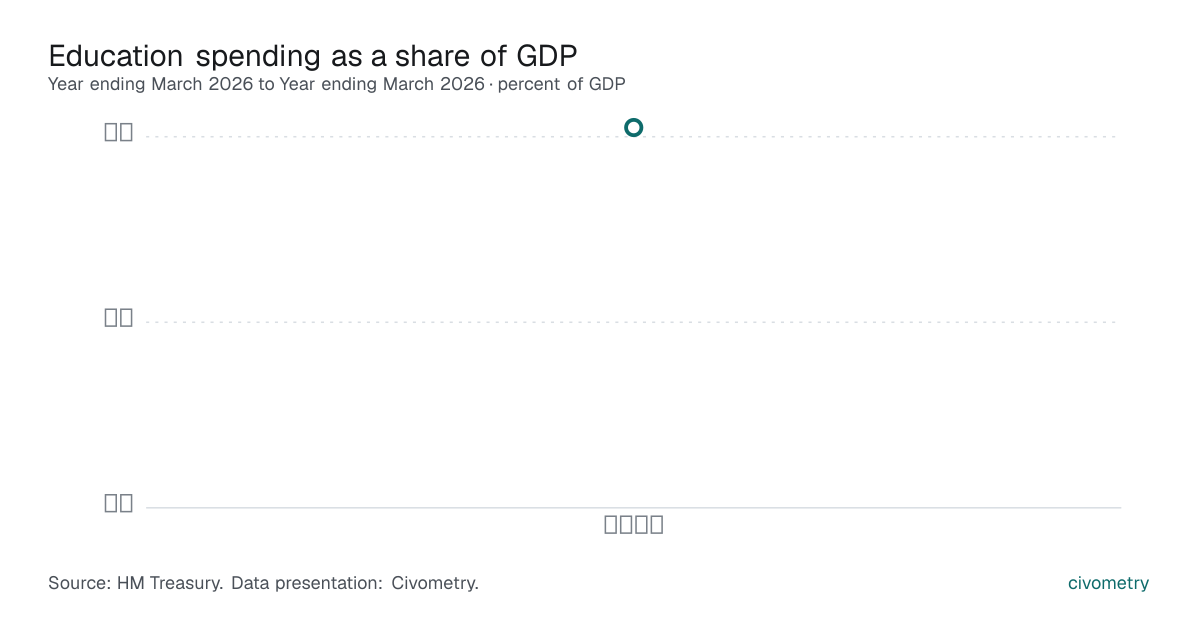Click the top y-axis tick label
The height and width of the screenshot is (630, 1200).
119,131
